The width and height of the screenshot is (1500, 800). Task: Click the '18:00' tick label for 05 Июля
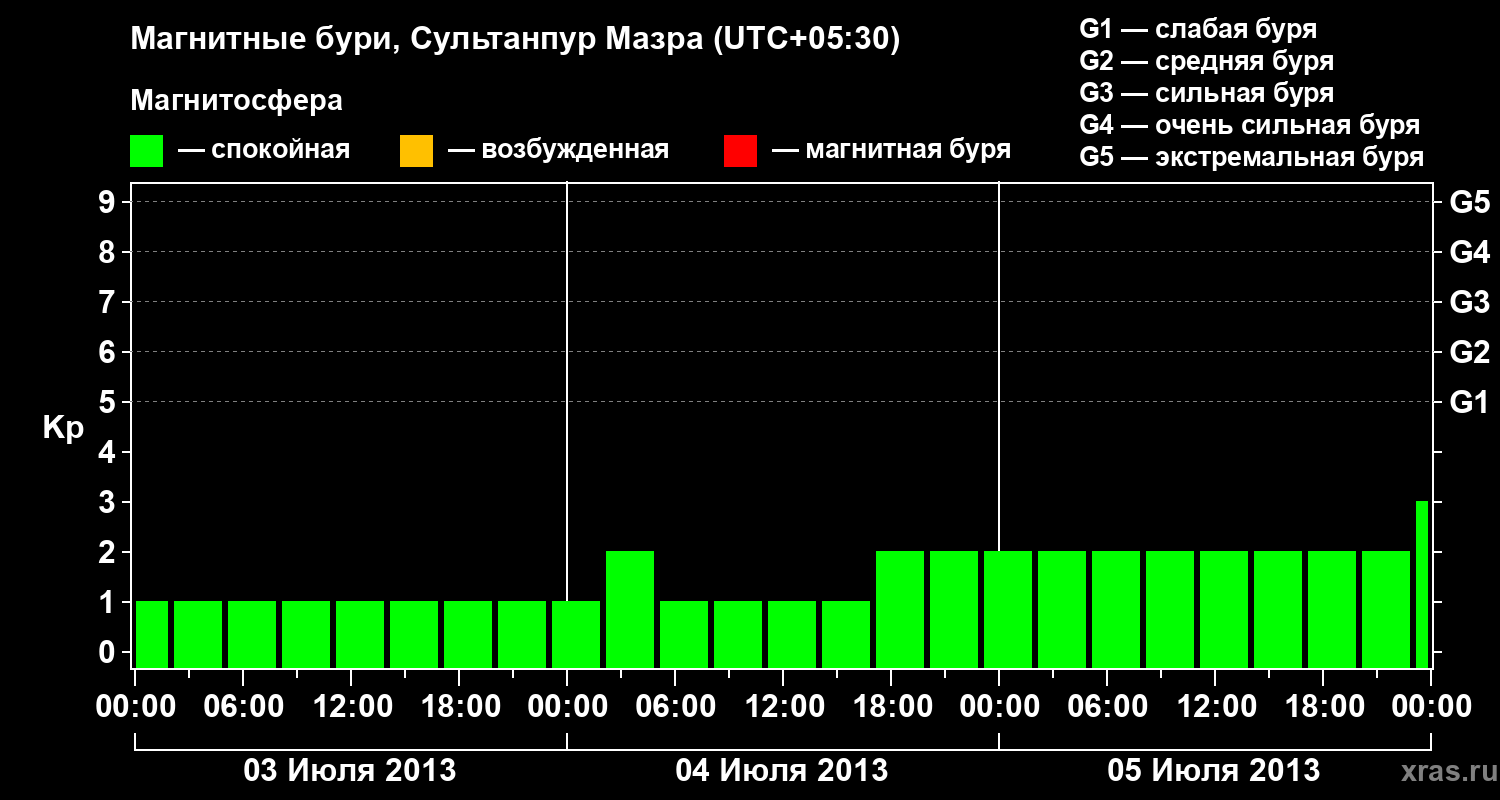click(x=1323, y=707)
